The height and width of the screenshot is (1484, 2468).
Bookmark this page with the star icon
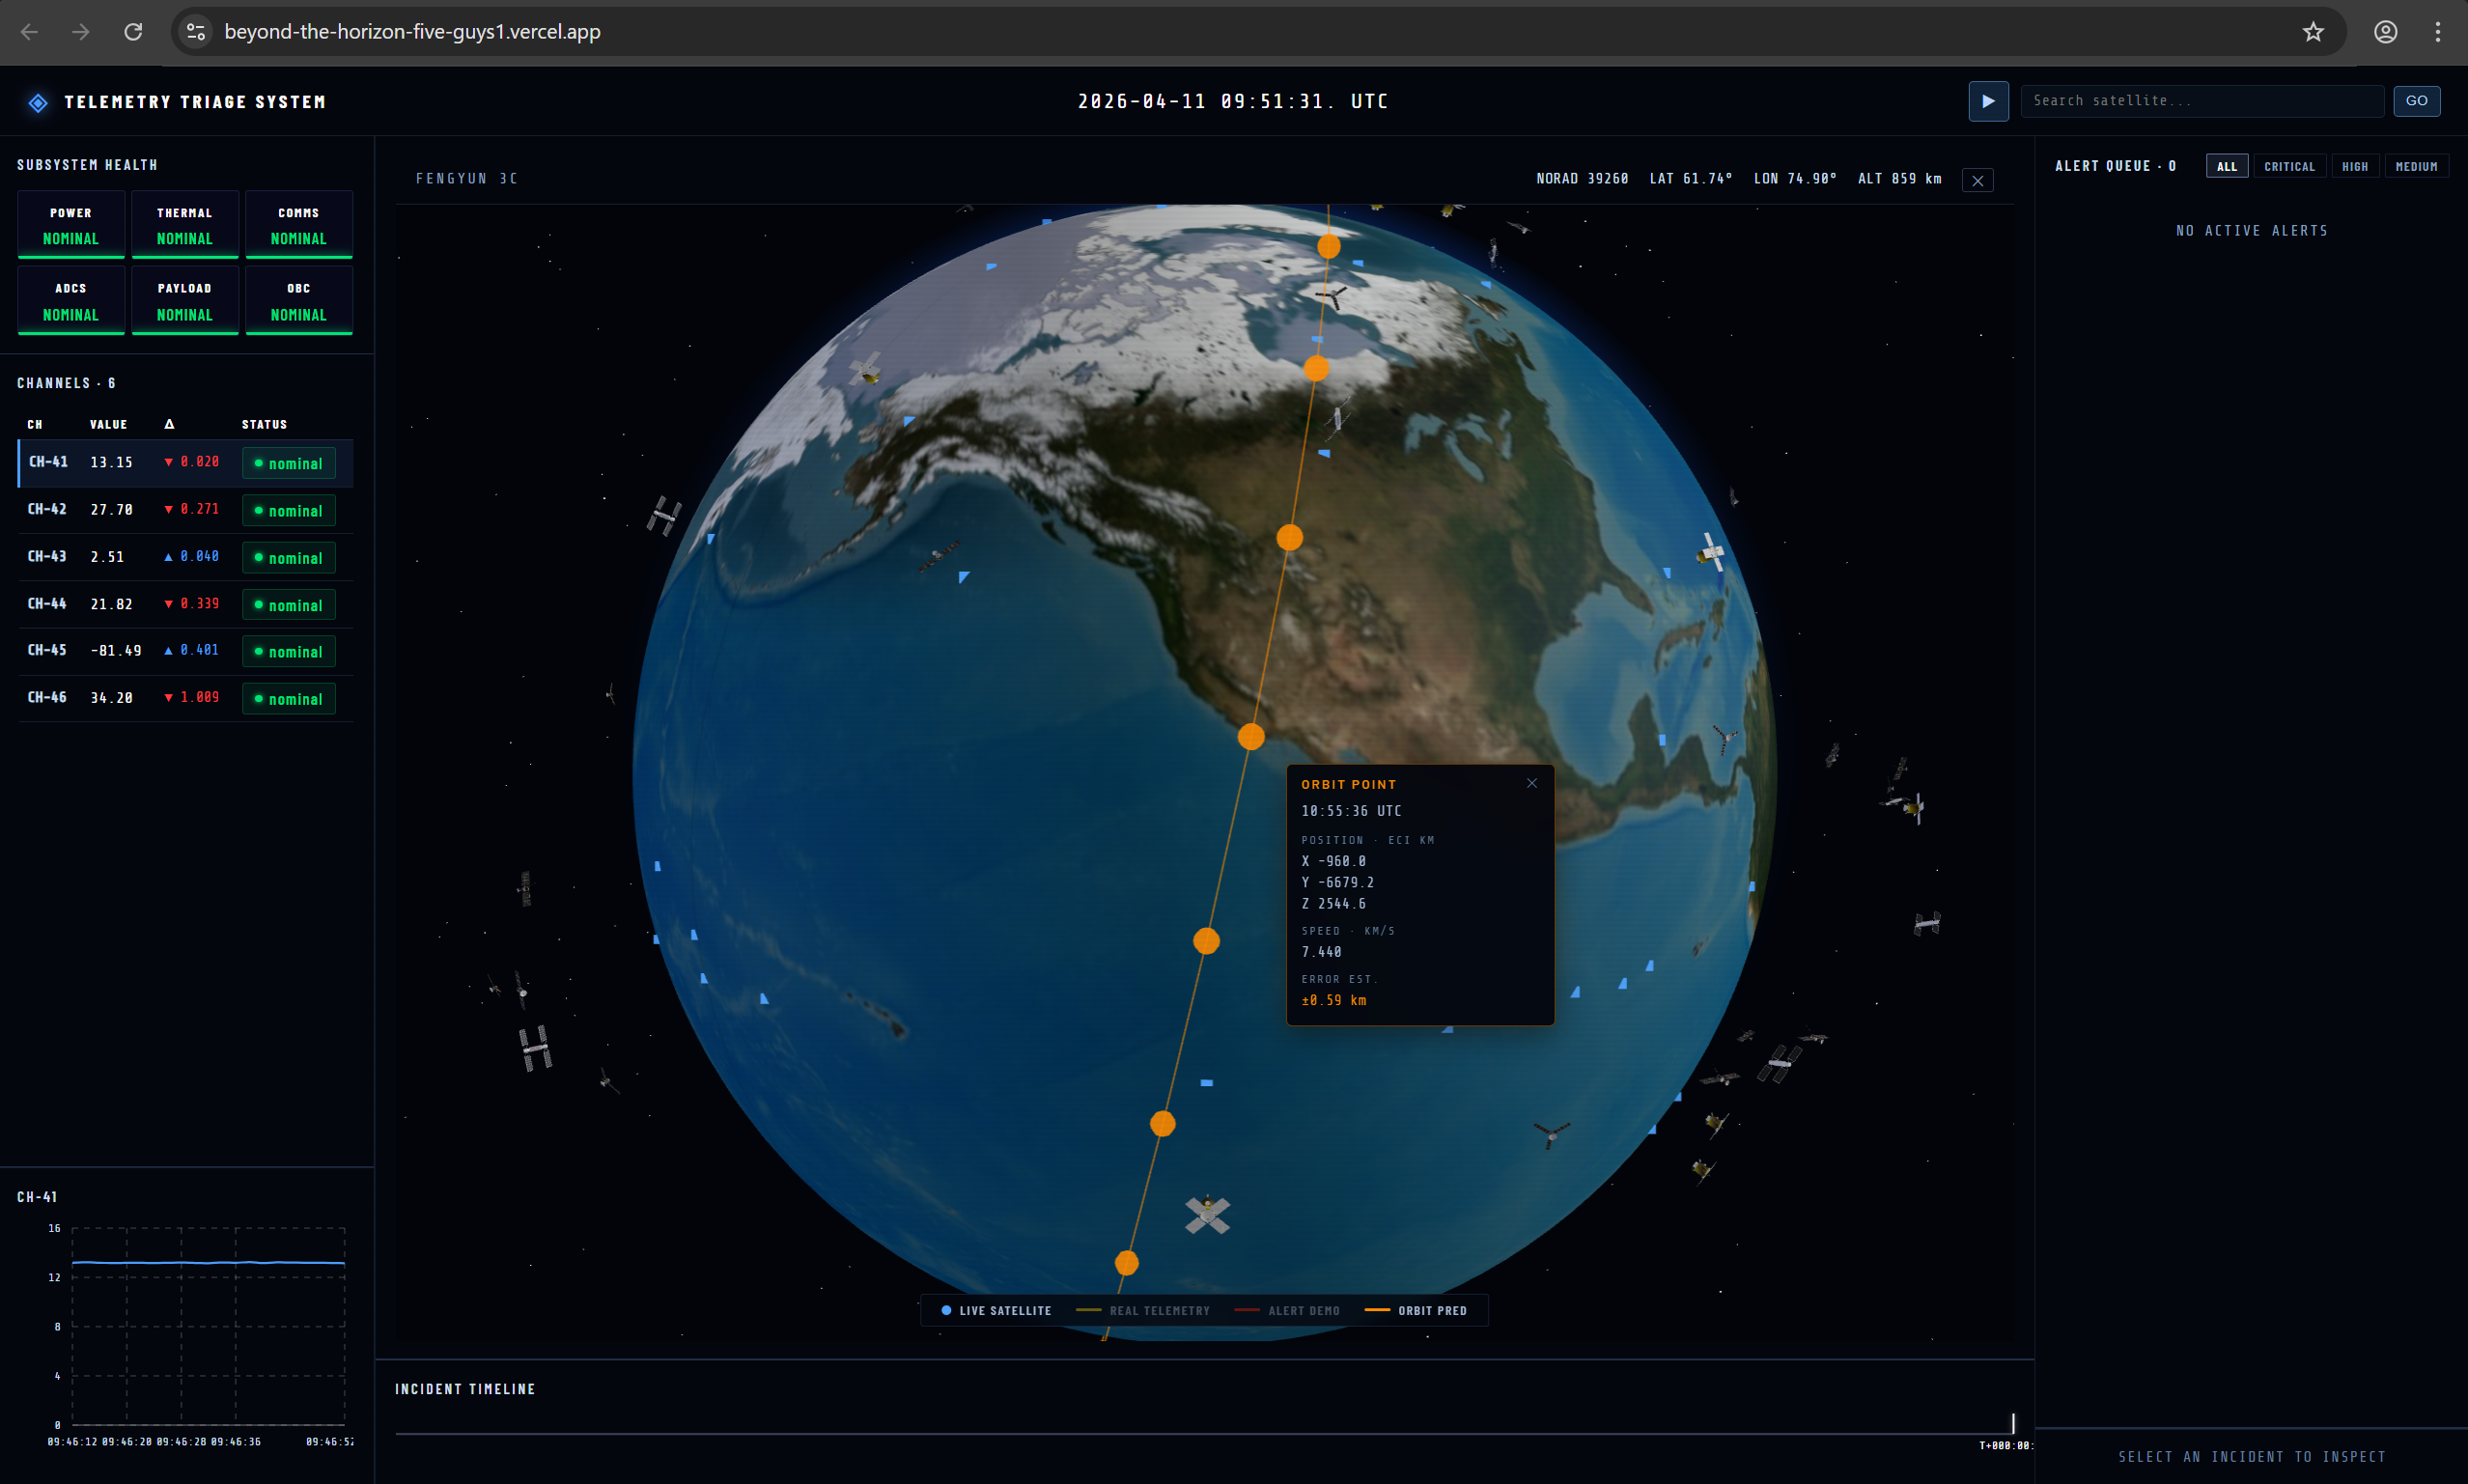(x=2312, y=32)
